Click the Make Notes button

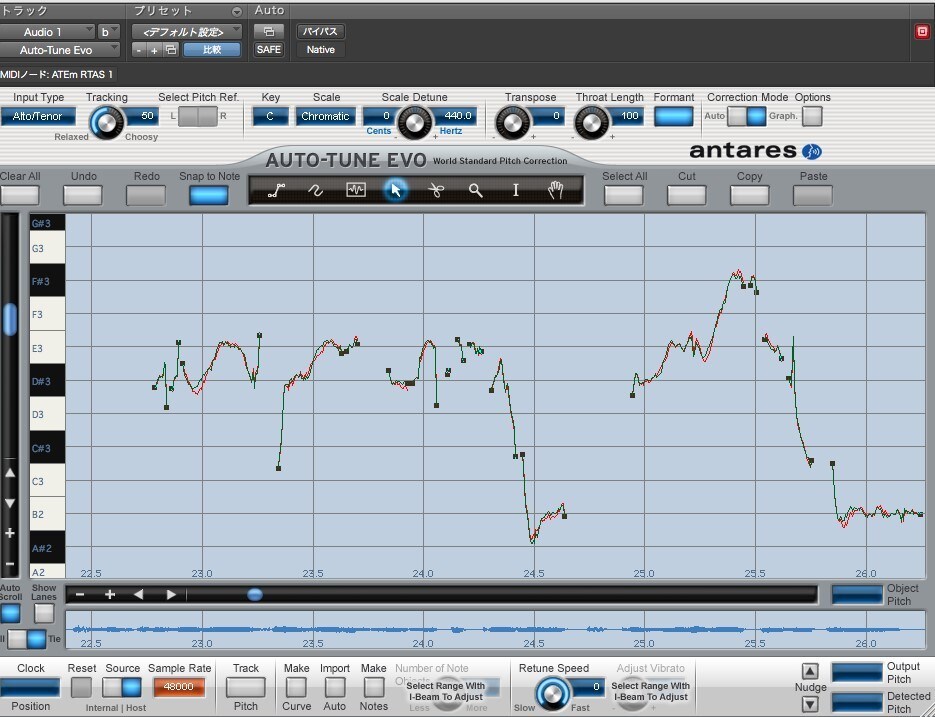373,687
